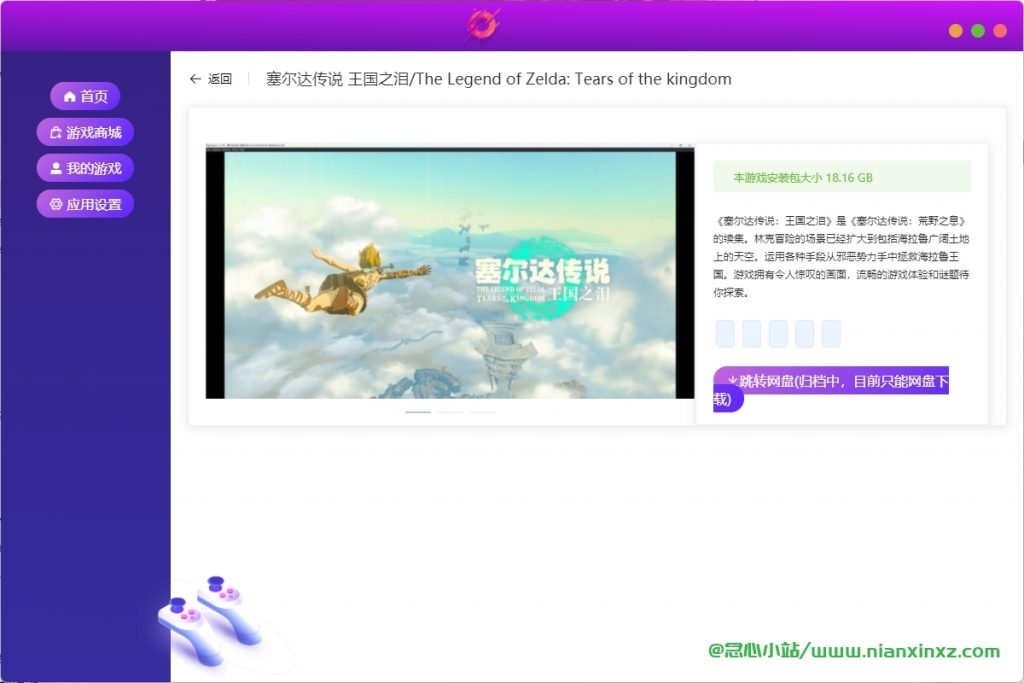Viewport: 1024px width, 683px height.
Task: Click the game controller illustration
Action: [210, 620]
